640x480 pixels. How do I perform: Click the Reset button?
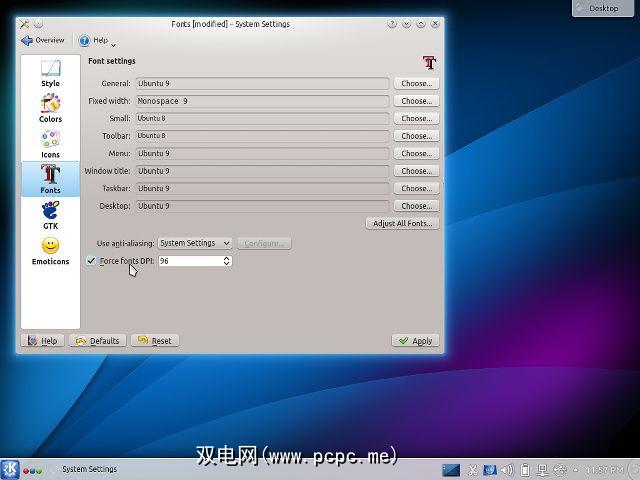point(155,341)
